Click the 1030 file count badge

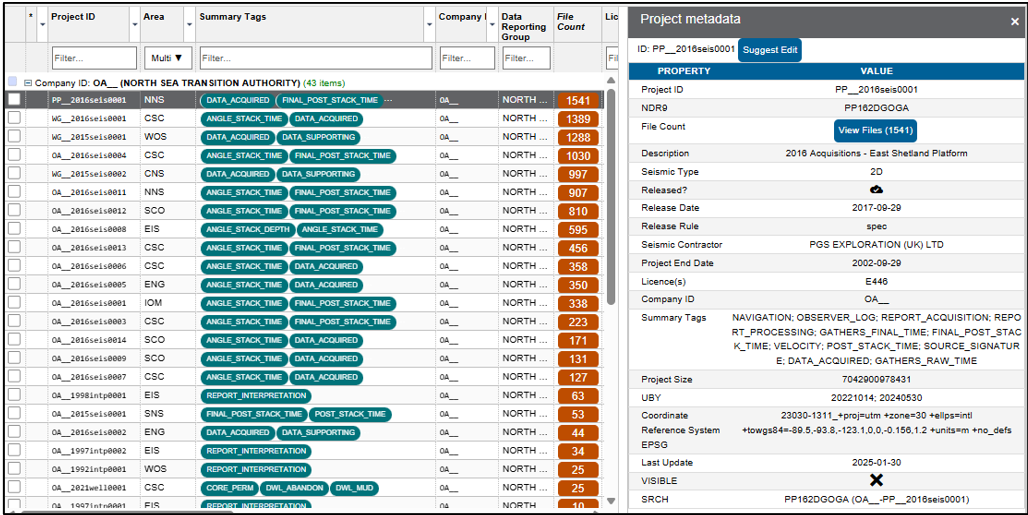pyautogui.click(x=578, y=155)
